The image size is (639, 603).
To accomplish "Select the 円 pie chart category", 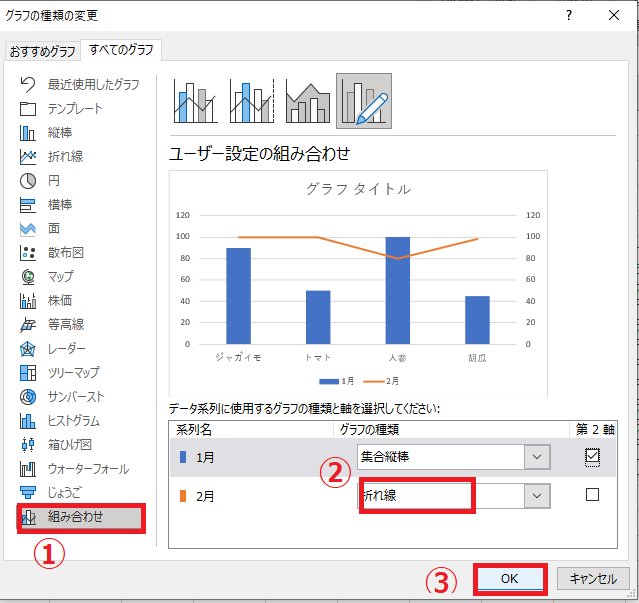I will click(x=40, y=180).
